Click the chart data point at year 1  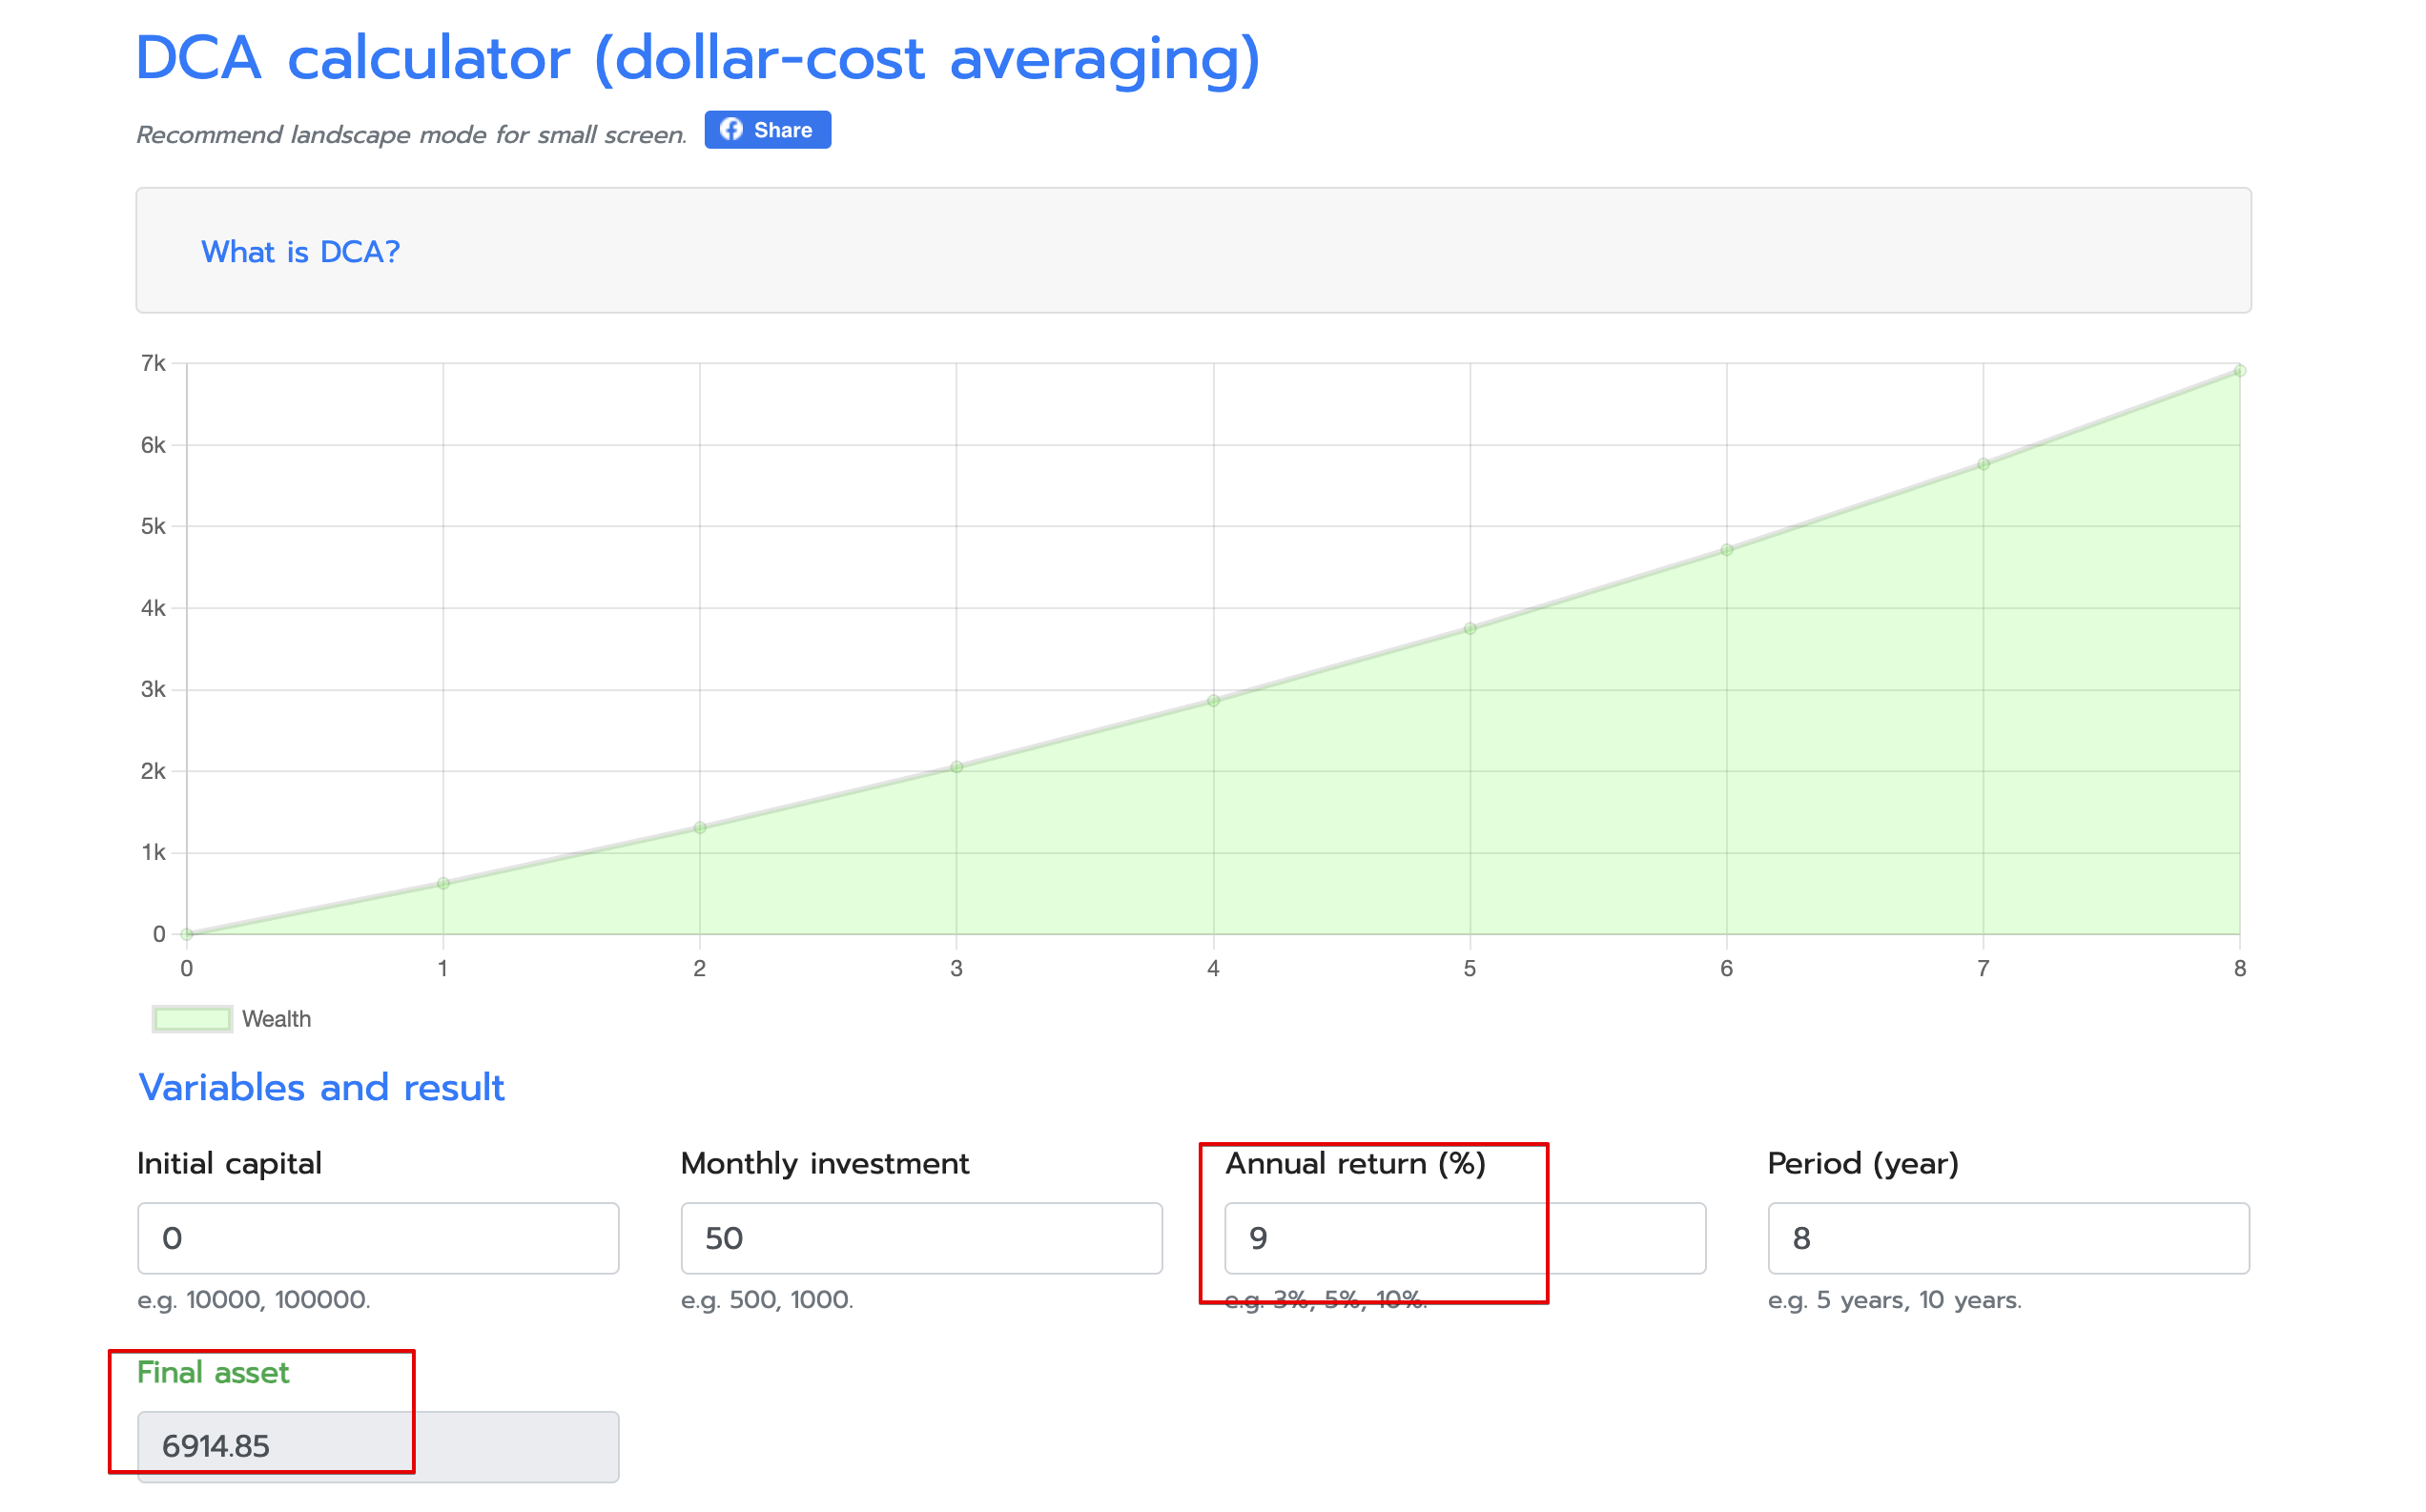click(443, 883)
